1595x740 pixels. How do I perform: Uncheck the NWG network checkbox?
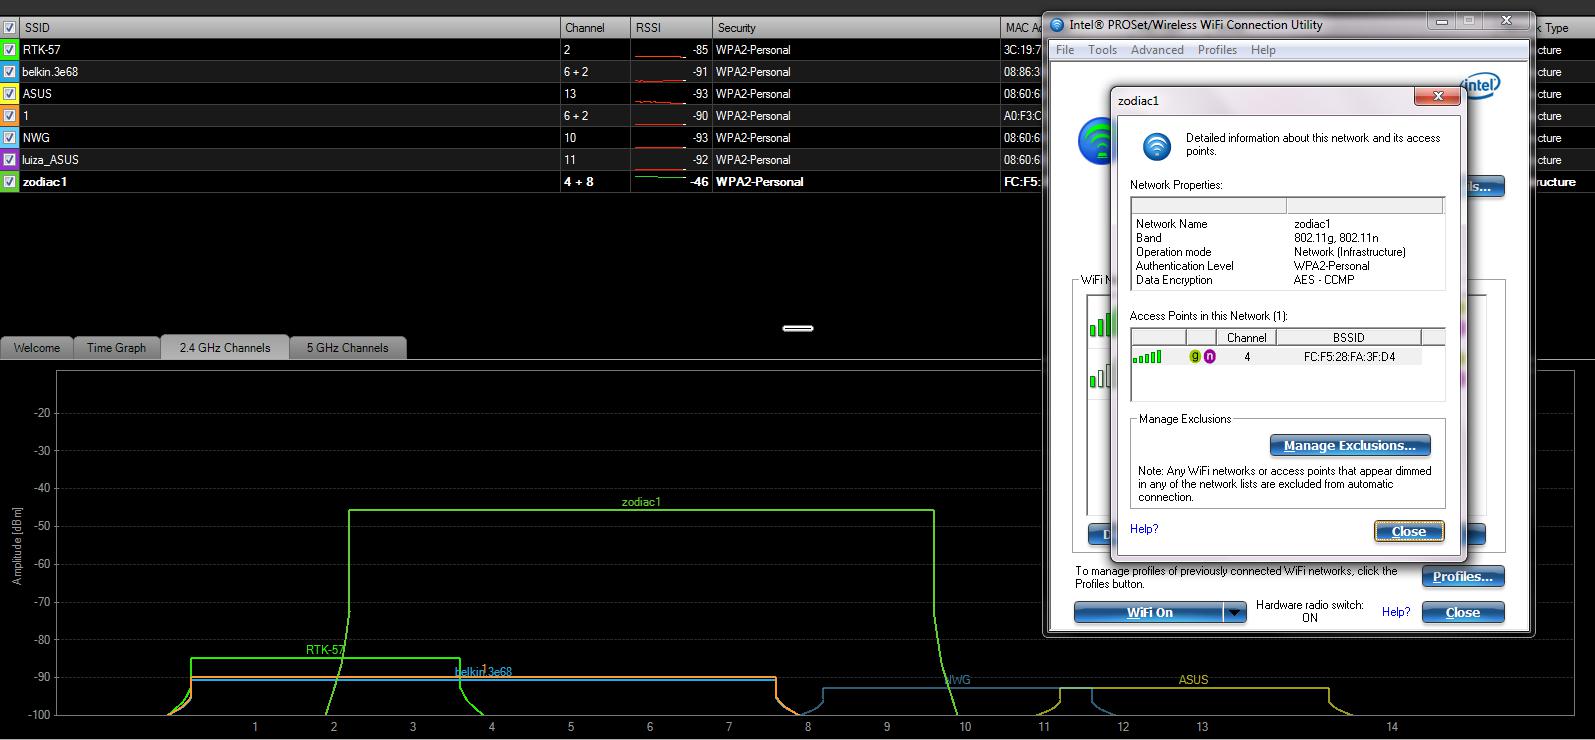click(x=10, y=138)
